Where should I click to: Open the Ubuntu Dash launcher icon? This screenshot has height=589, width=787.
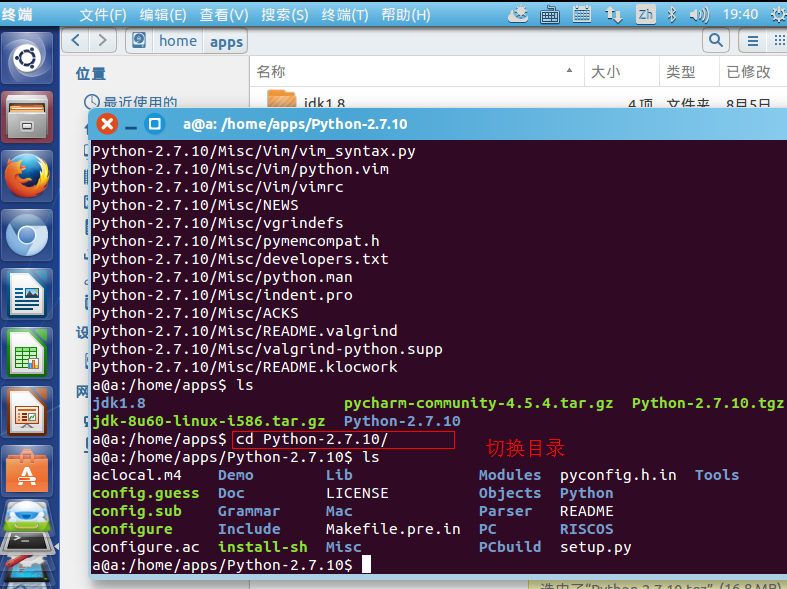27,58
